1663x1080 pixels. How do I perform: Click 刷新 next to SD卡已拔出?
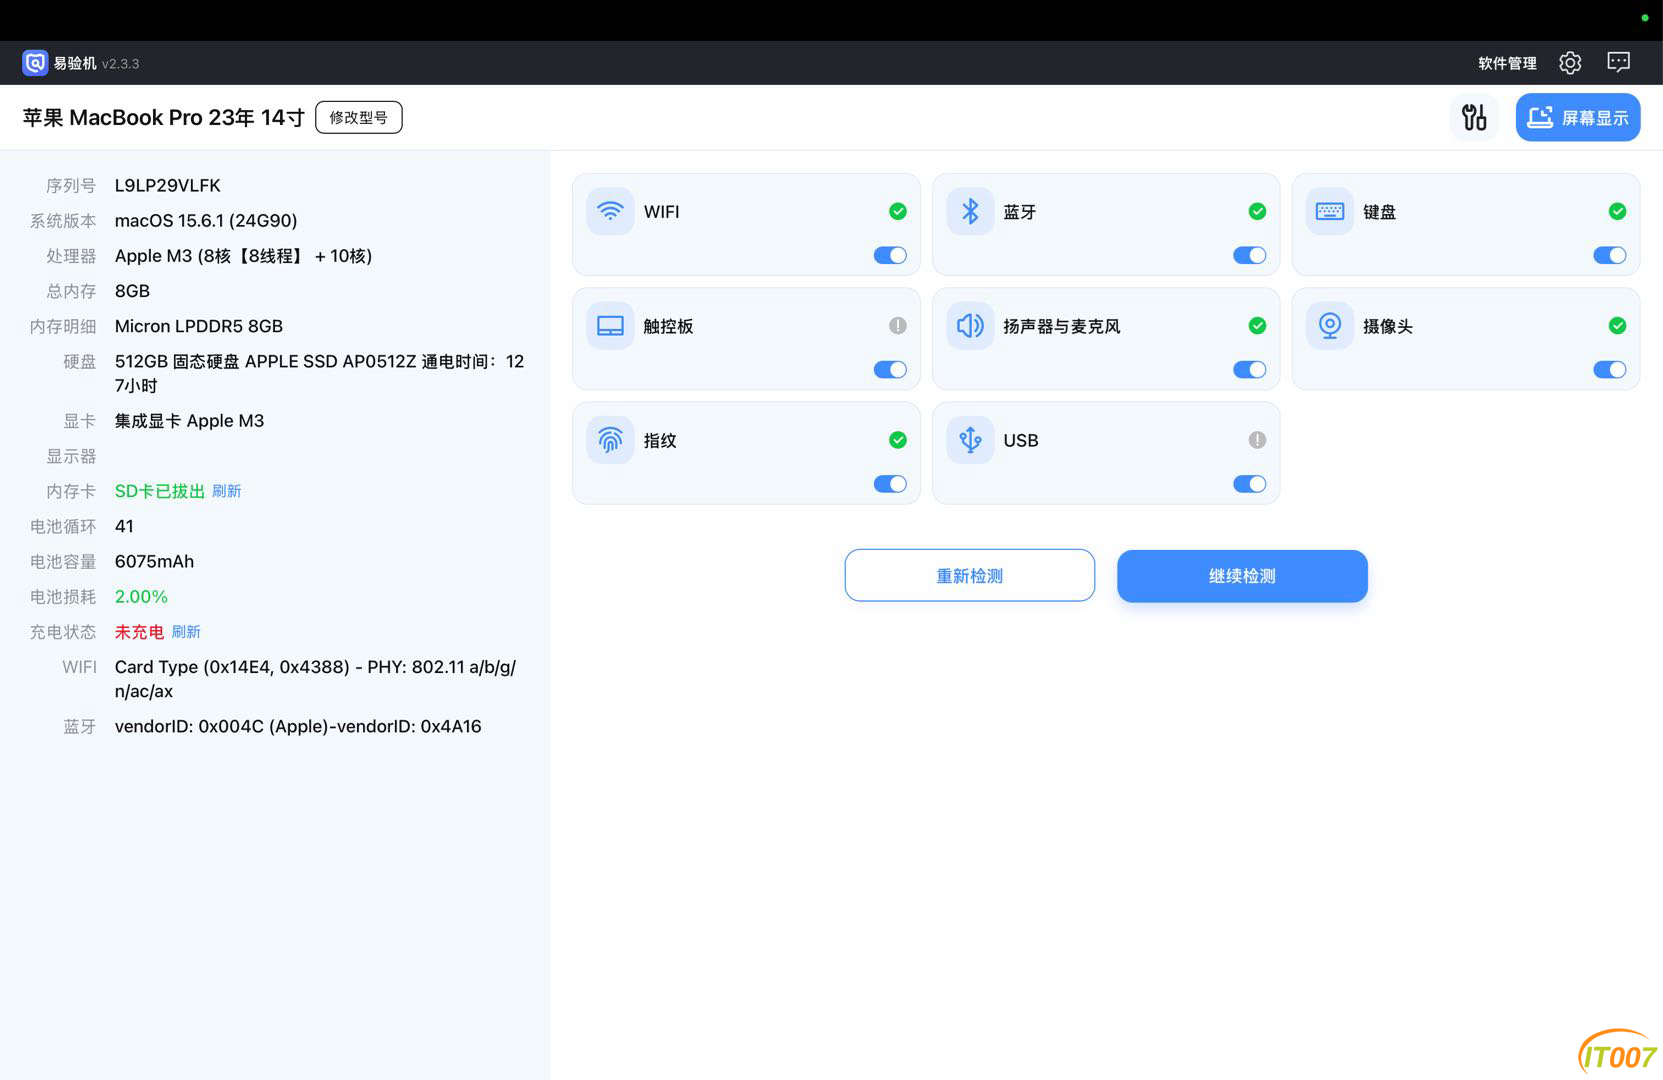pyautogui.click(x=227, y=491)
